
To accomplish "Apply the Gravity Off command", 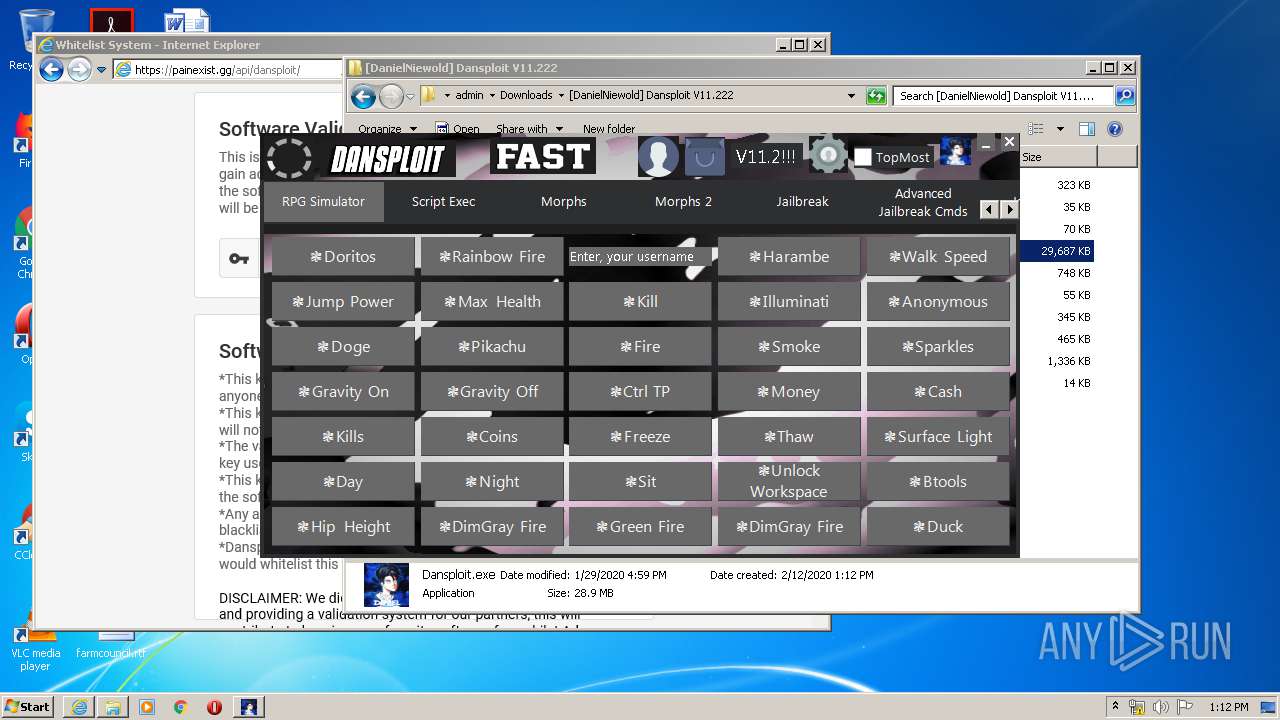I will coord(492,392).
